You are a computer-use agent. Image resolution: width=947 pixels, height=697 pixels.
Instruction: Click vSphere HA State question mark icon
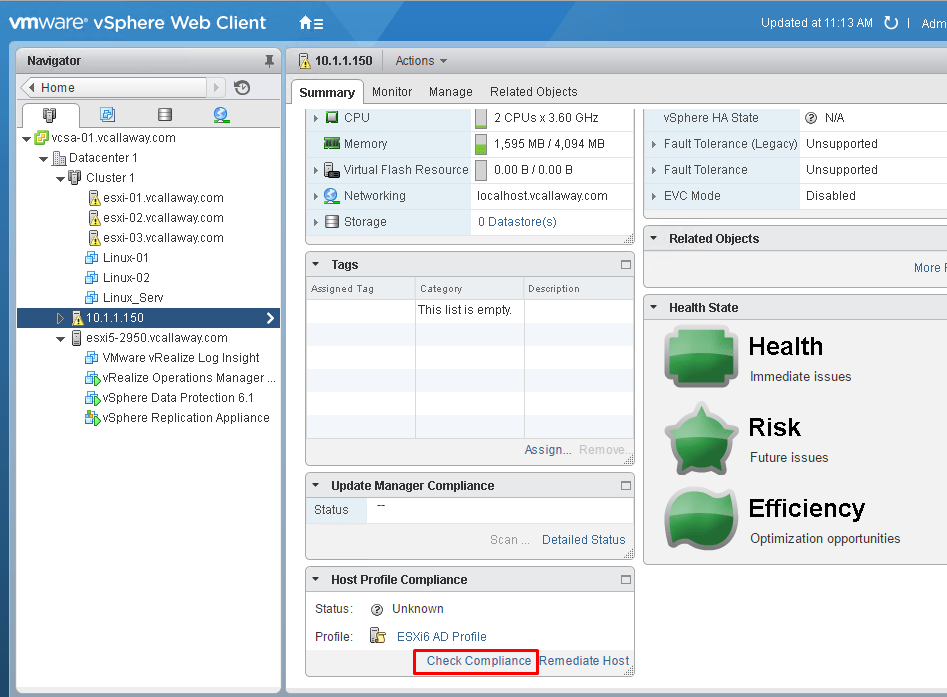click(x=811, y=118)
